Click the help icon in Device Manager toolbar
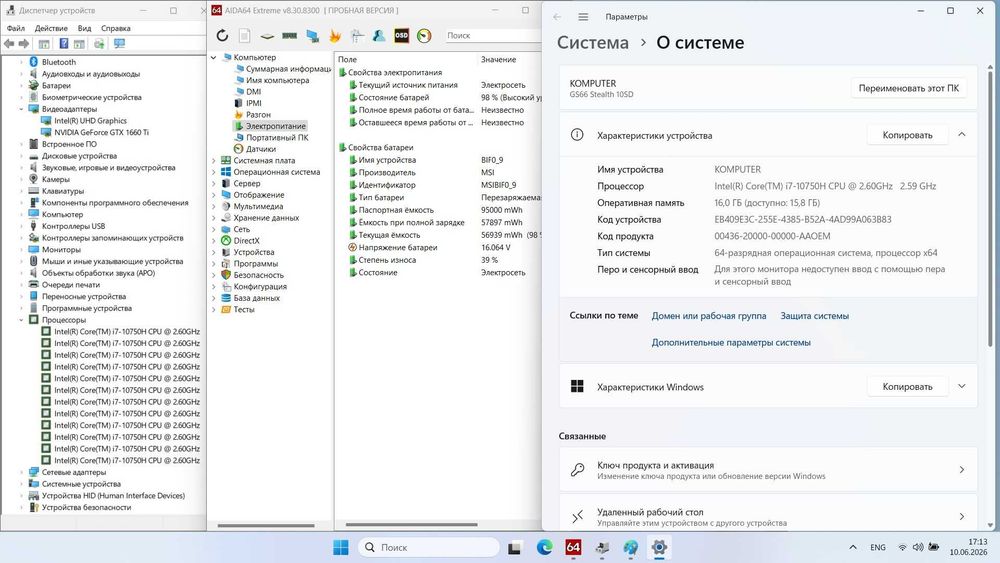 pos(63,43)
